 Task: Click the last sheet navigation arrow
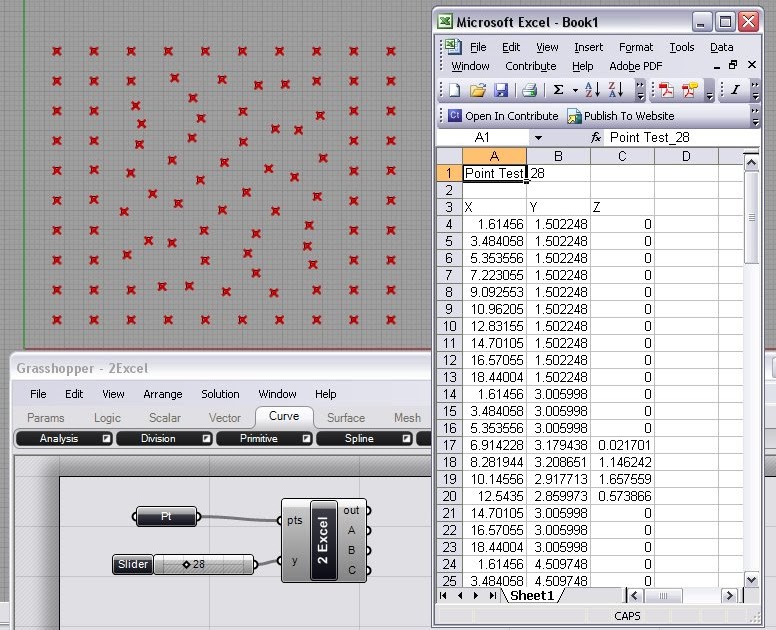tap(492, 595)
